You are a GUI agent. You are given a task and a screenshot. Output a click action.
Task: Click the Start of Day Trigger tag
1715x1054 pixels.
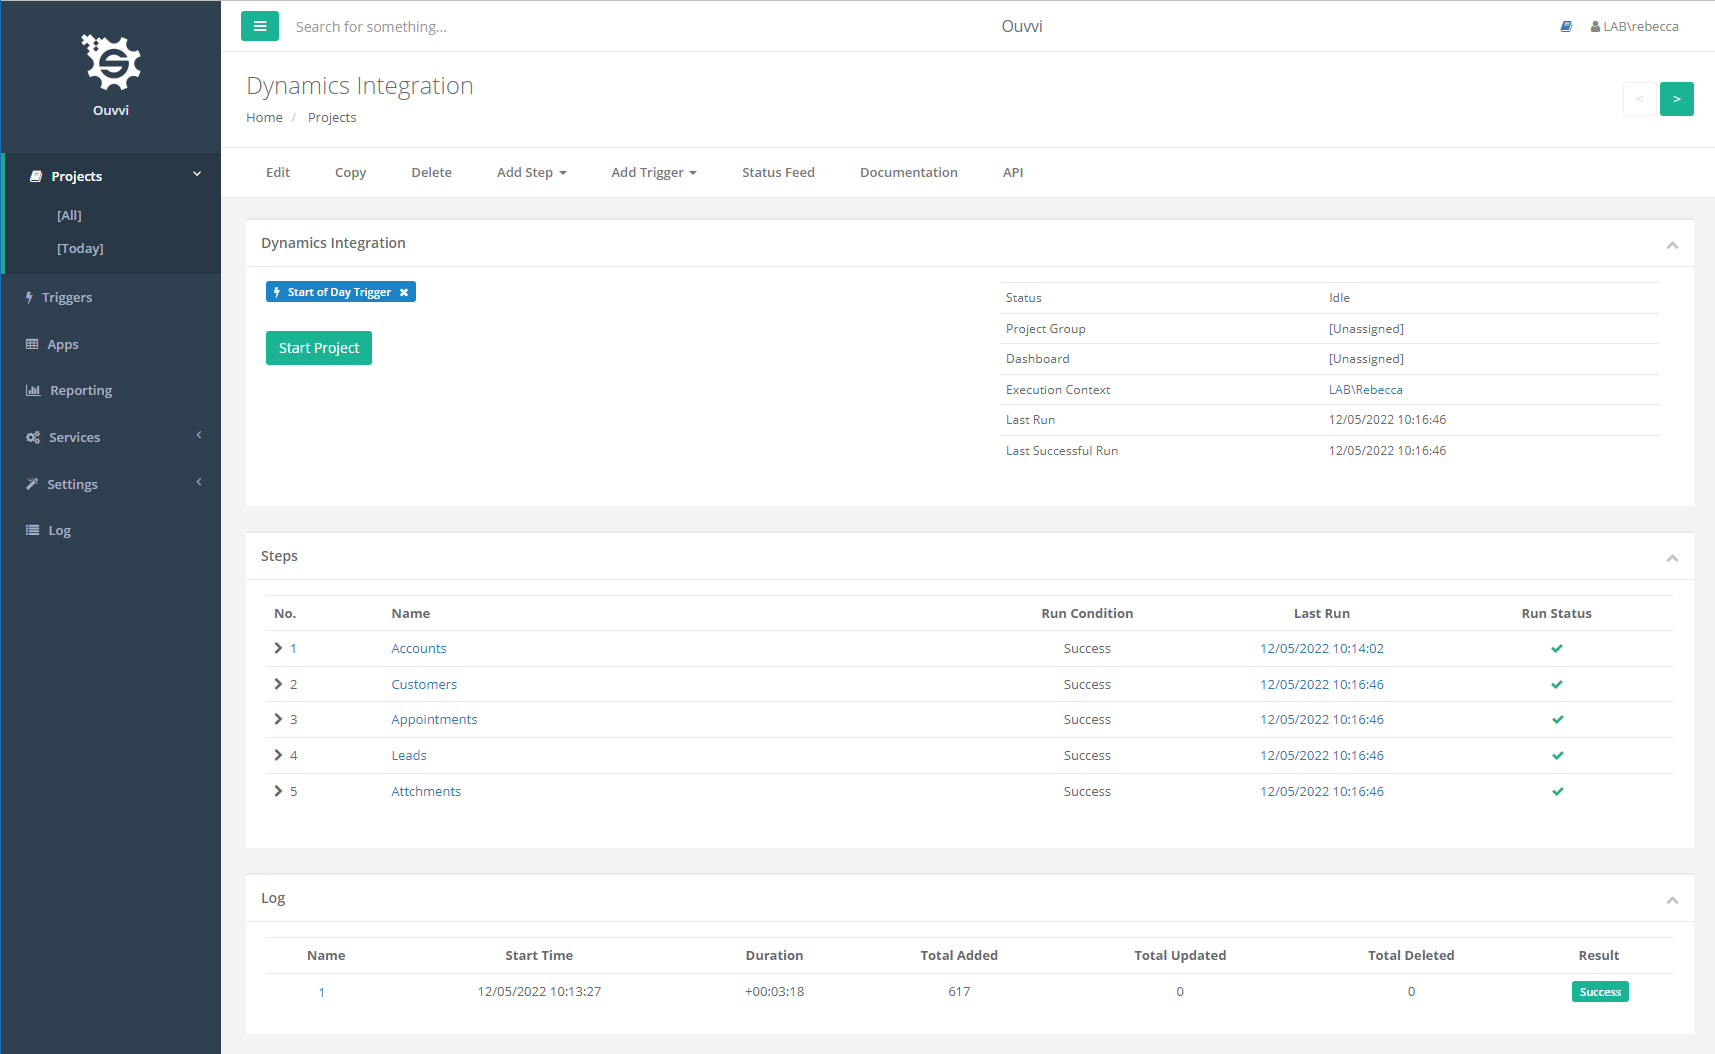[339, 292]
